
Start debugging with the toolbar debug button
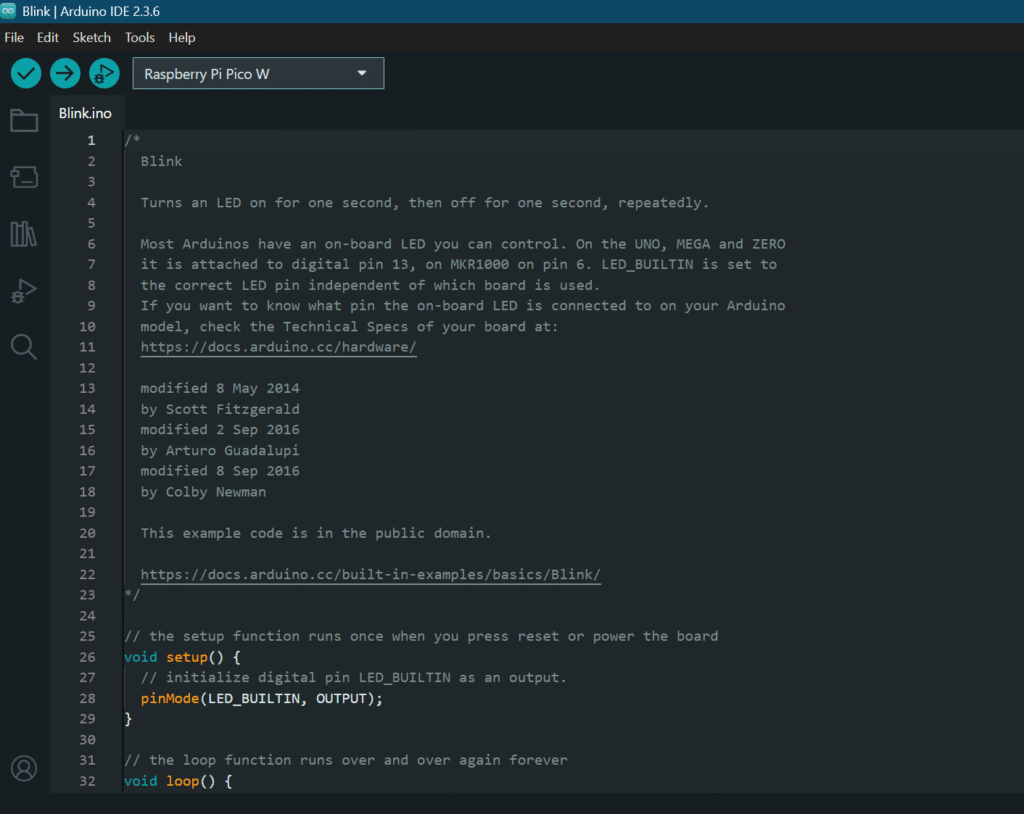click(104, 73)
